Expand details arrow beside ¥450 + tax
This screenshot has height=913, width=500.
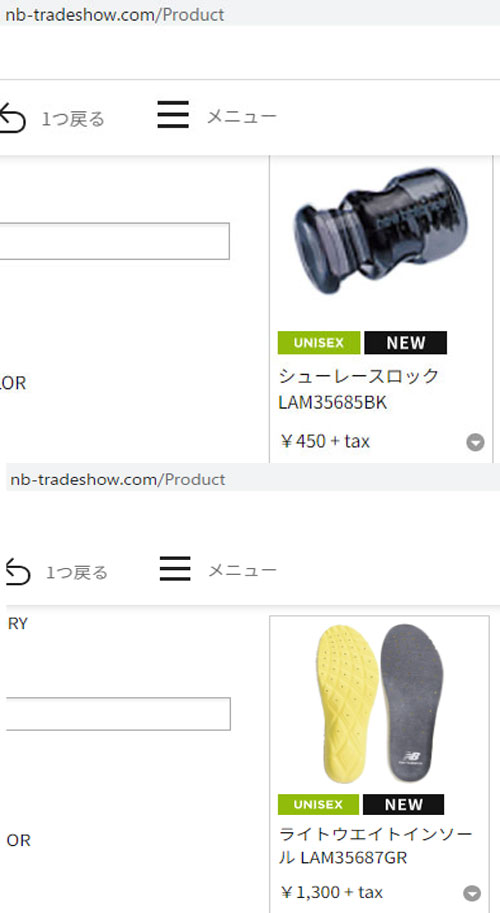476,443
